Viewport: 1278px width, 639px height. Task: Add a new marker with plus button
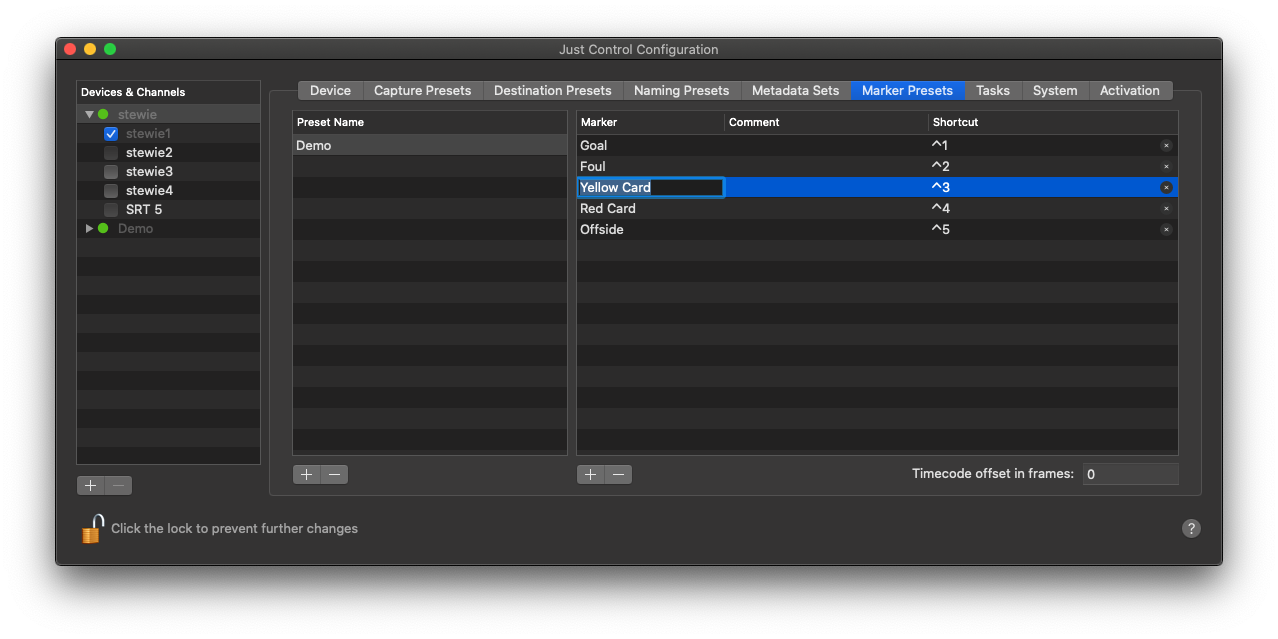point(591,474)
